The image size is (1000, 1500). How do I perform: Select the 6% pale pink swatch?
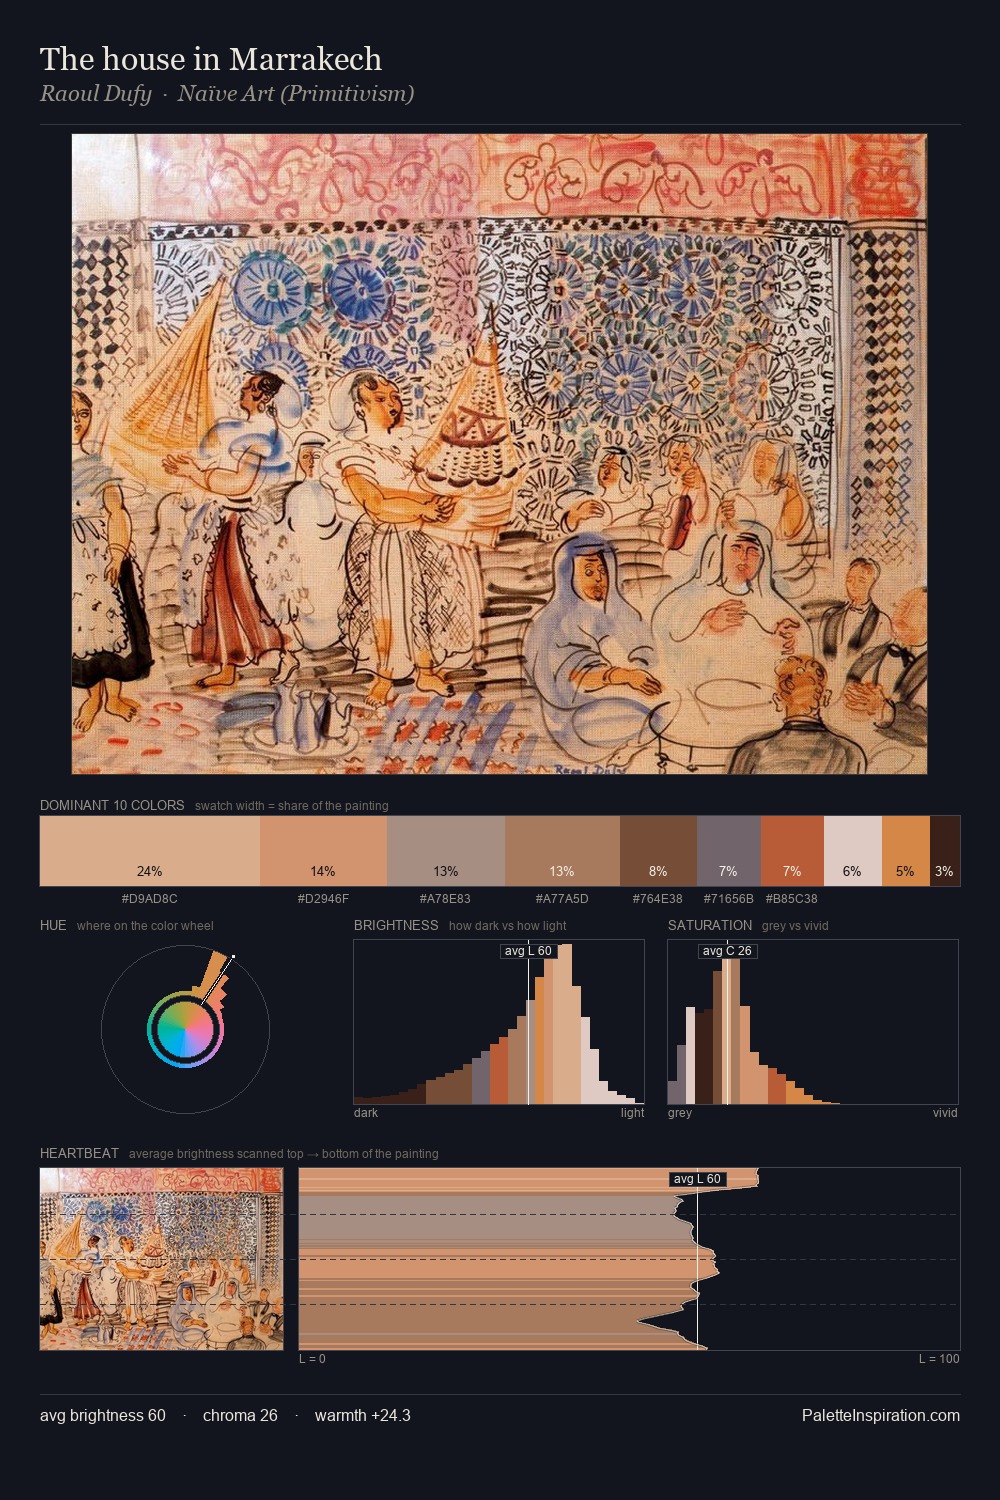[853, 851]
